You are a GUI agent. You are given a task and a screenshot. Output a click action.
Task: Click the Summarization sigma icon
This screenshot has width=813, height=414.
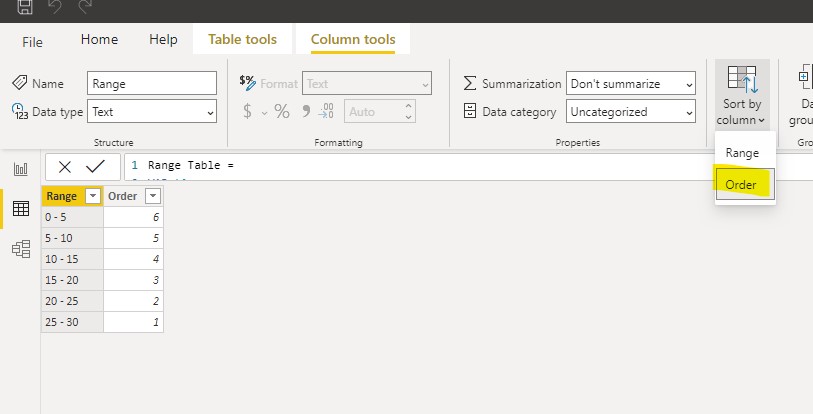(470, 83)
